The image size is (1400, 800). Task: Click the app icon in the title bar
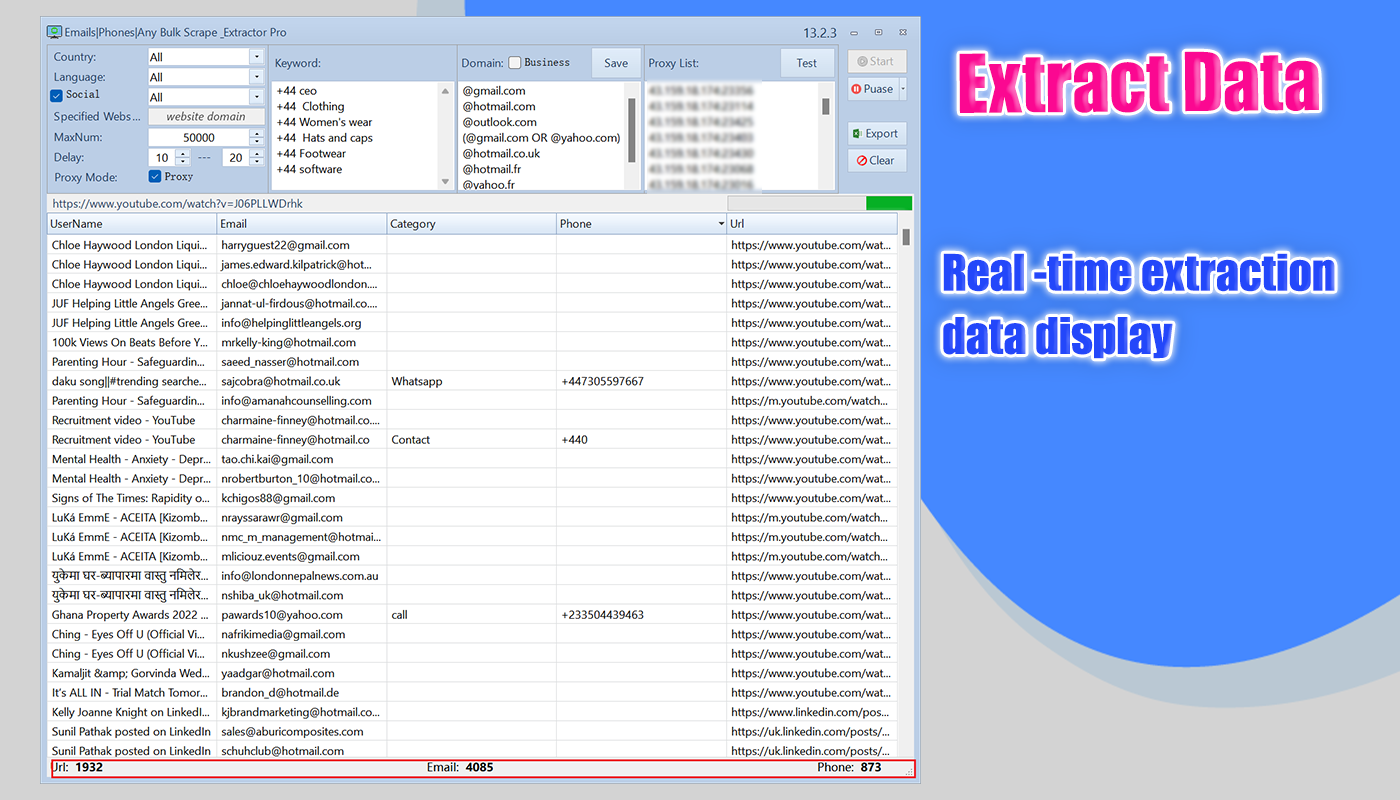(54, 32)
